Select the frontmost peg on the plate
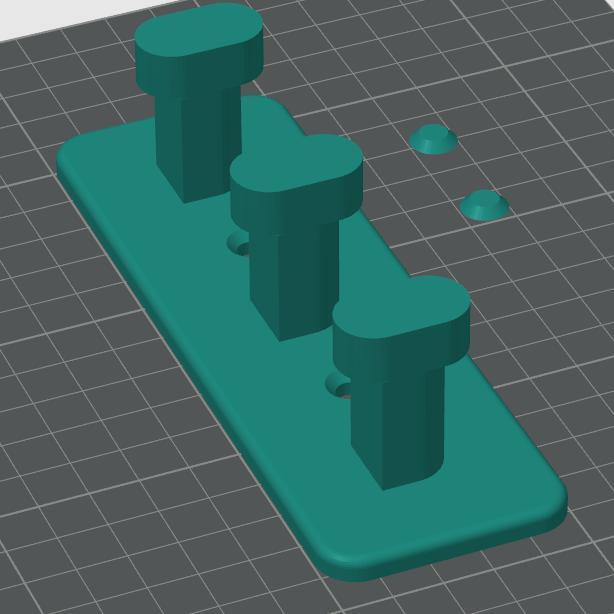Screen dimensions: 614x614 [401, 382]
